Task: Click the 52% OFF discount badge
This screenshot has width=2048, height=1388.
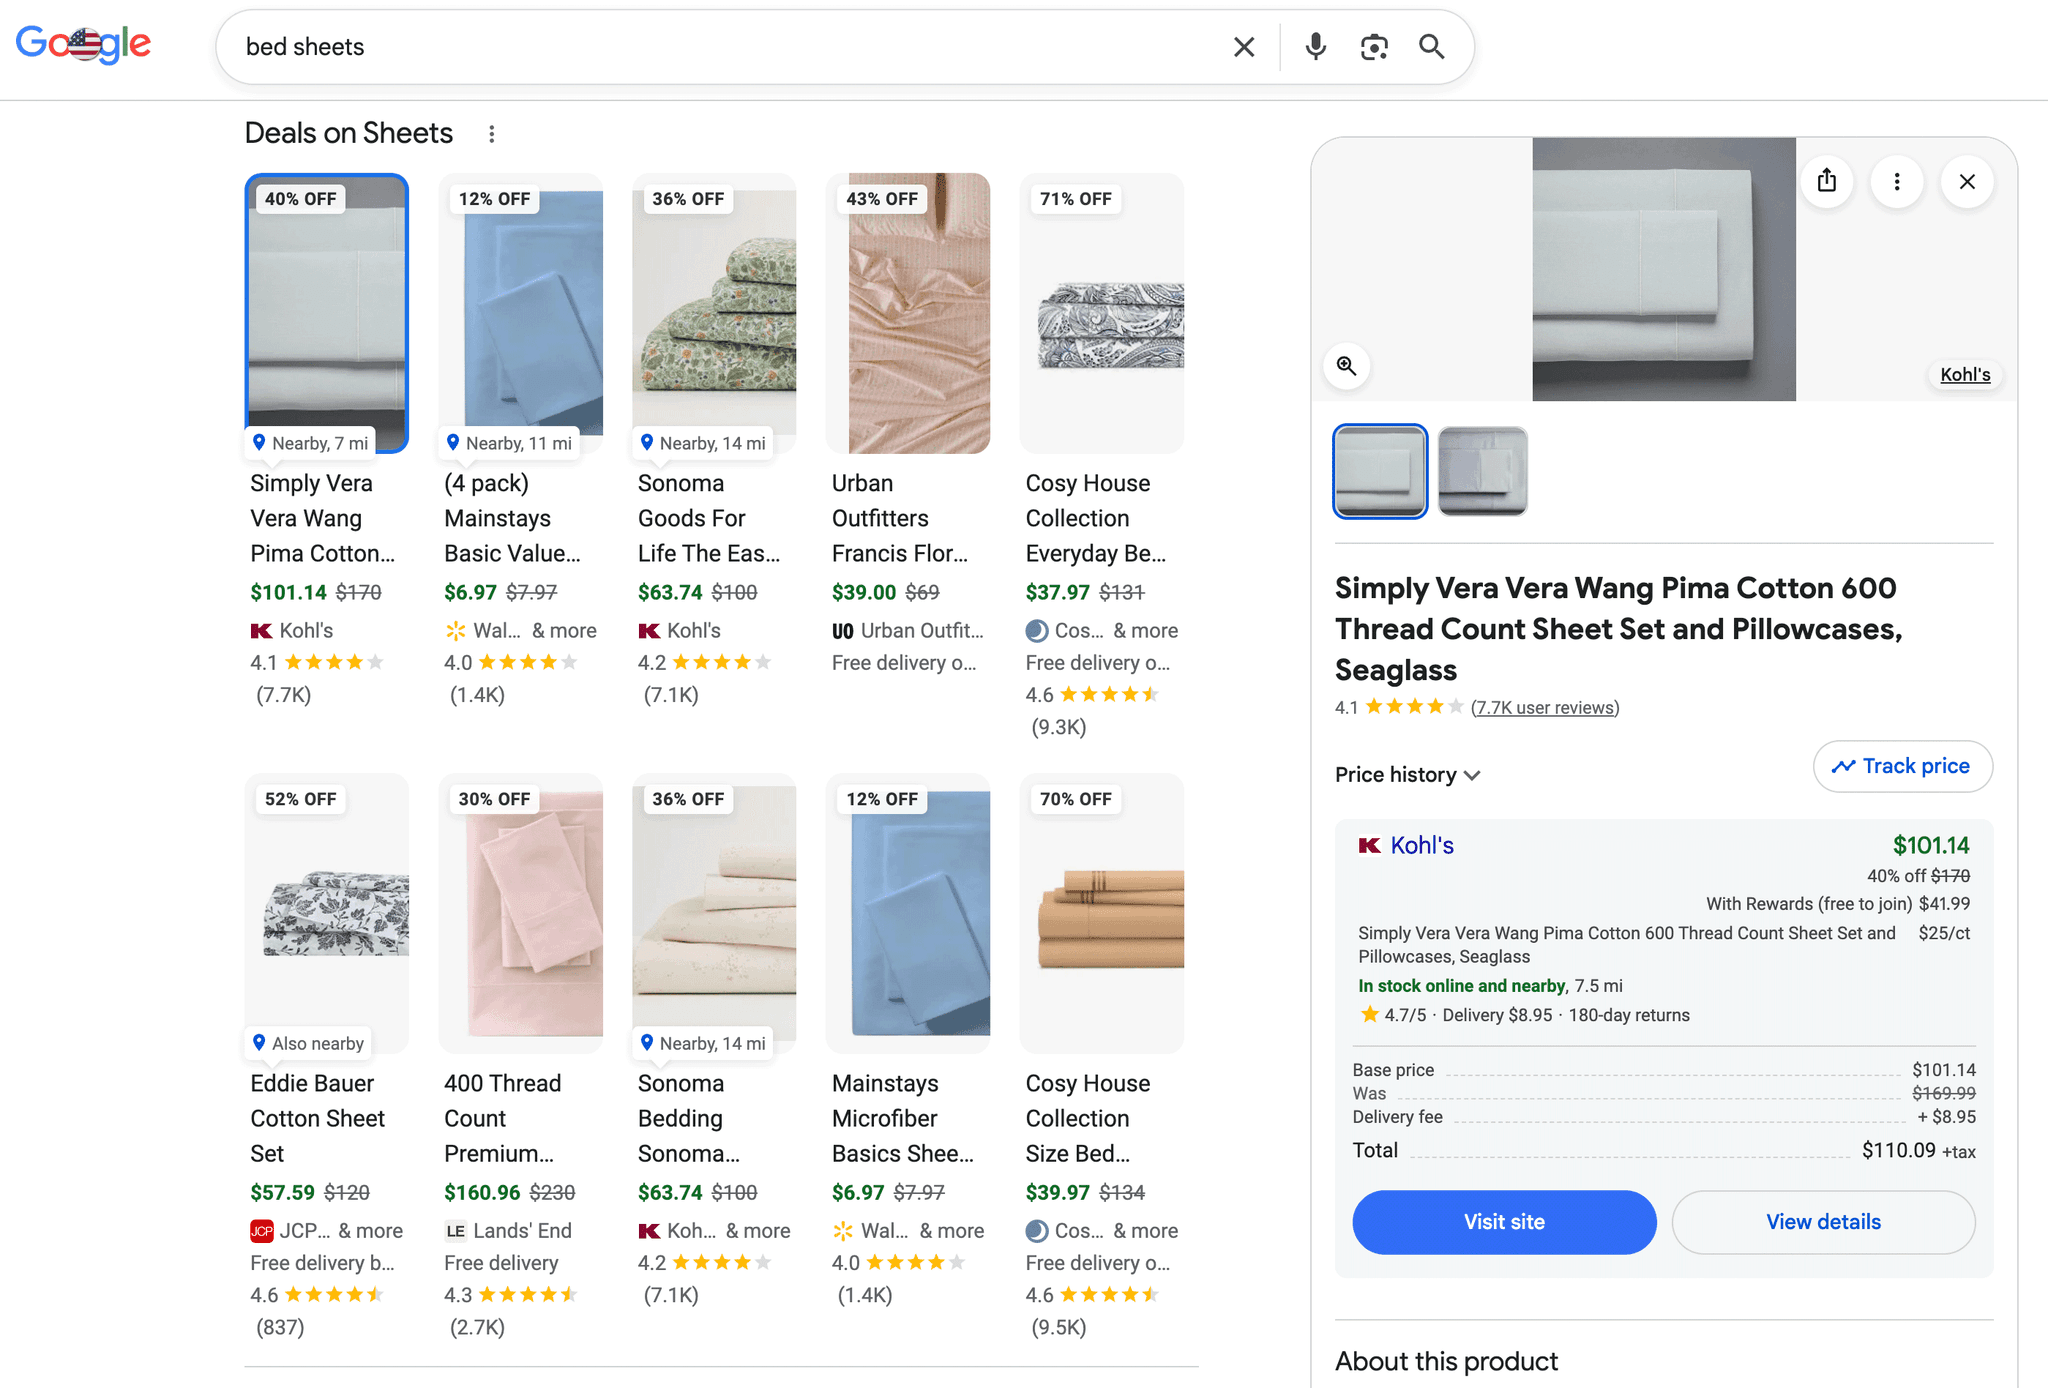Action: [300, 799]
